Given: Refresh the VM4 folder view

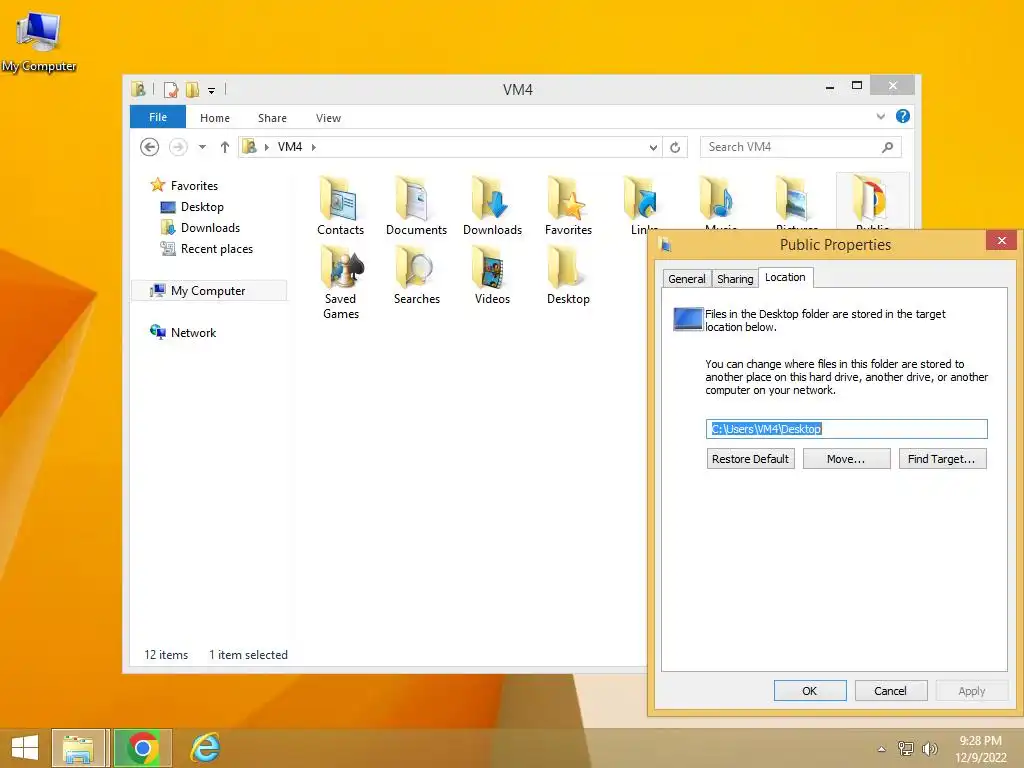Looking at the screenshot, I should pos(675,147).
